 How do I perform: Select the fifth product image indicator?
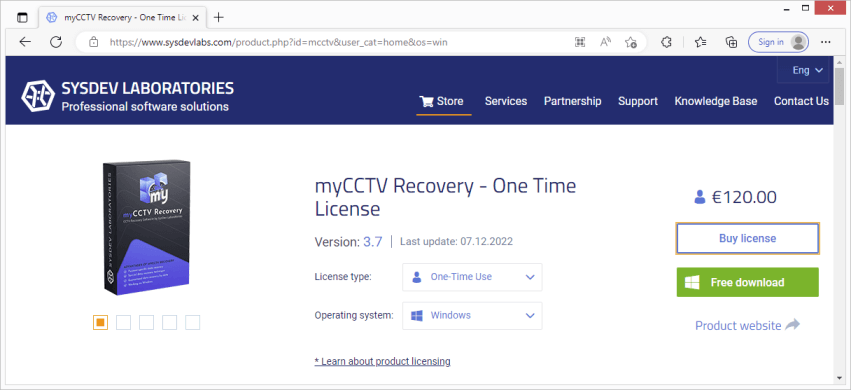click(x=193, y=322)
